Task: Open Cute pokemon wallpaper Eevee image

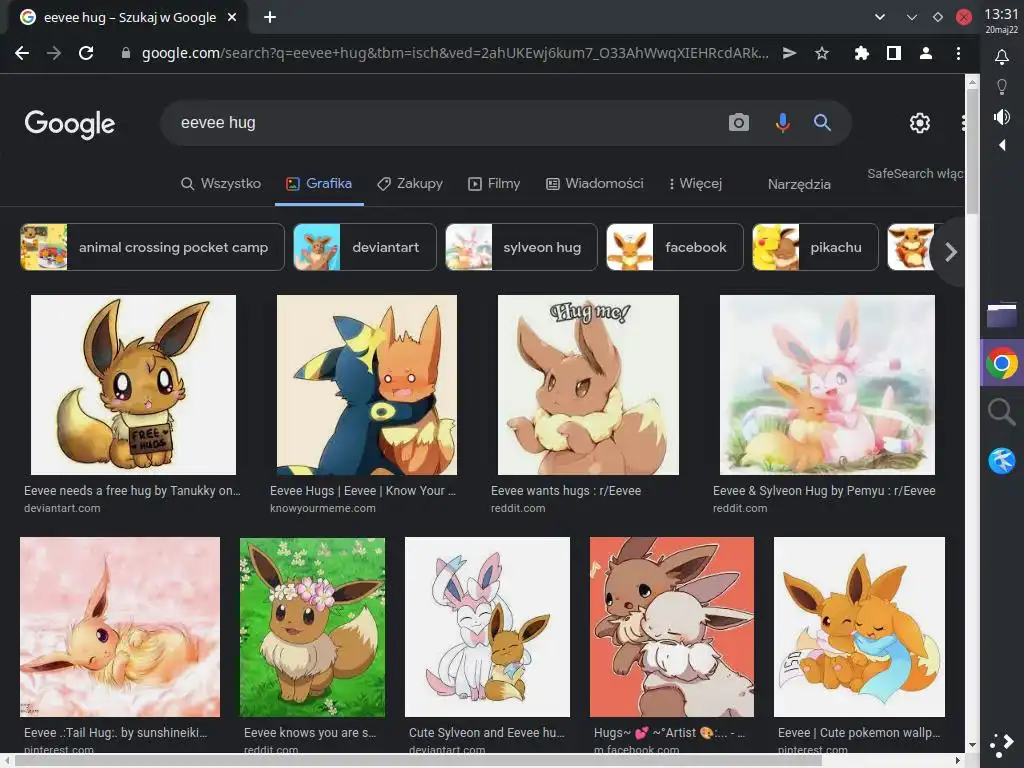Action: (859, 627)
